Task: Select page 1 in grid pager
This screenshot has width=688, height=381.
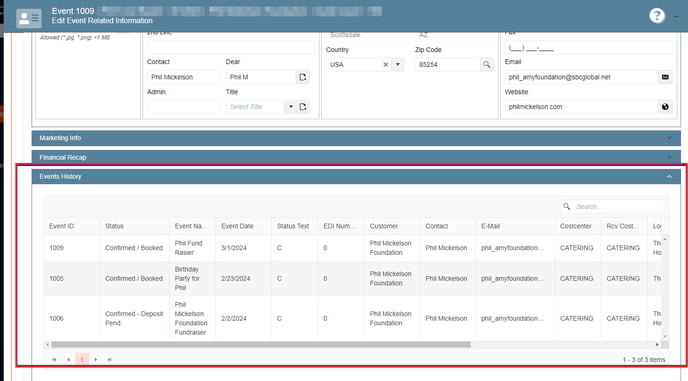Action: (x=82, y=359)
